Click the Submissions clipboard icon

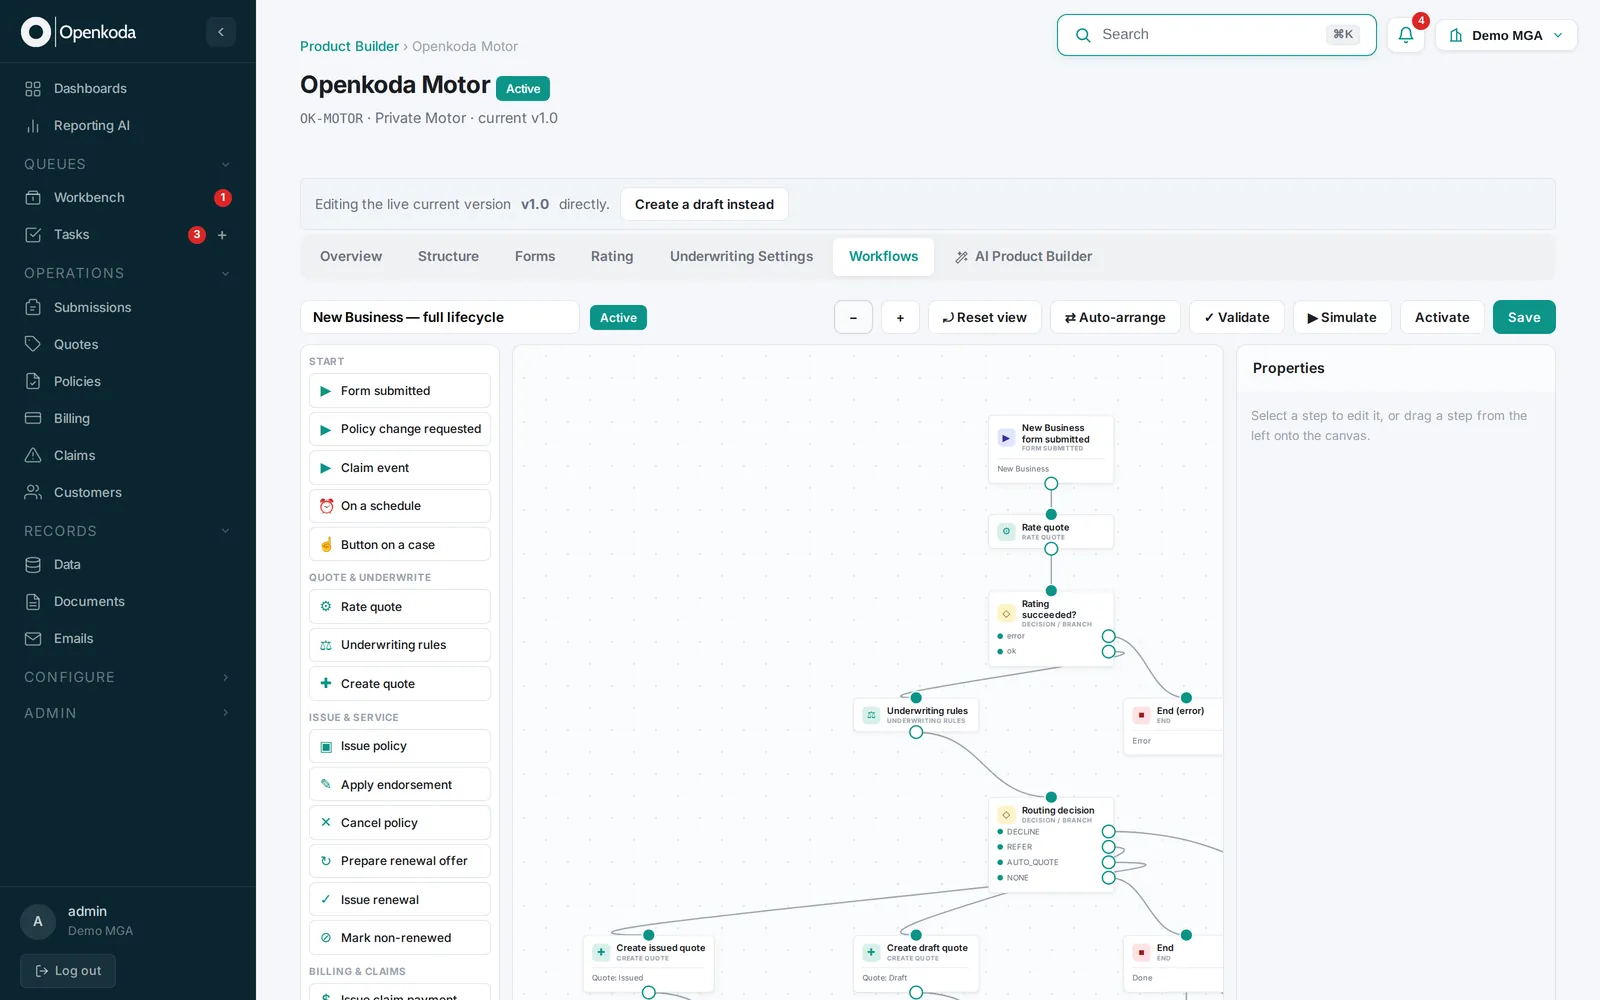[x=33, y=308]
